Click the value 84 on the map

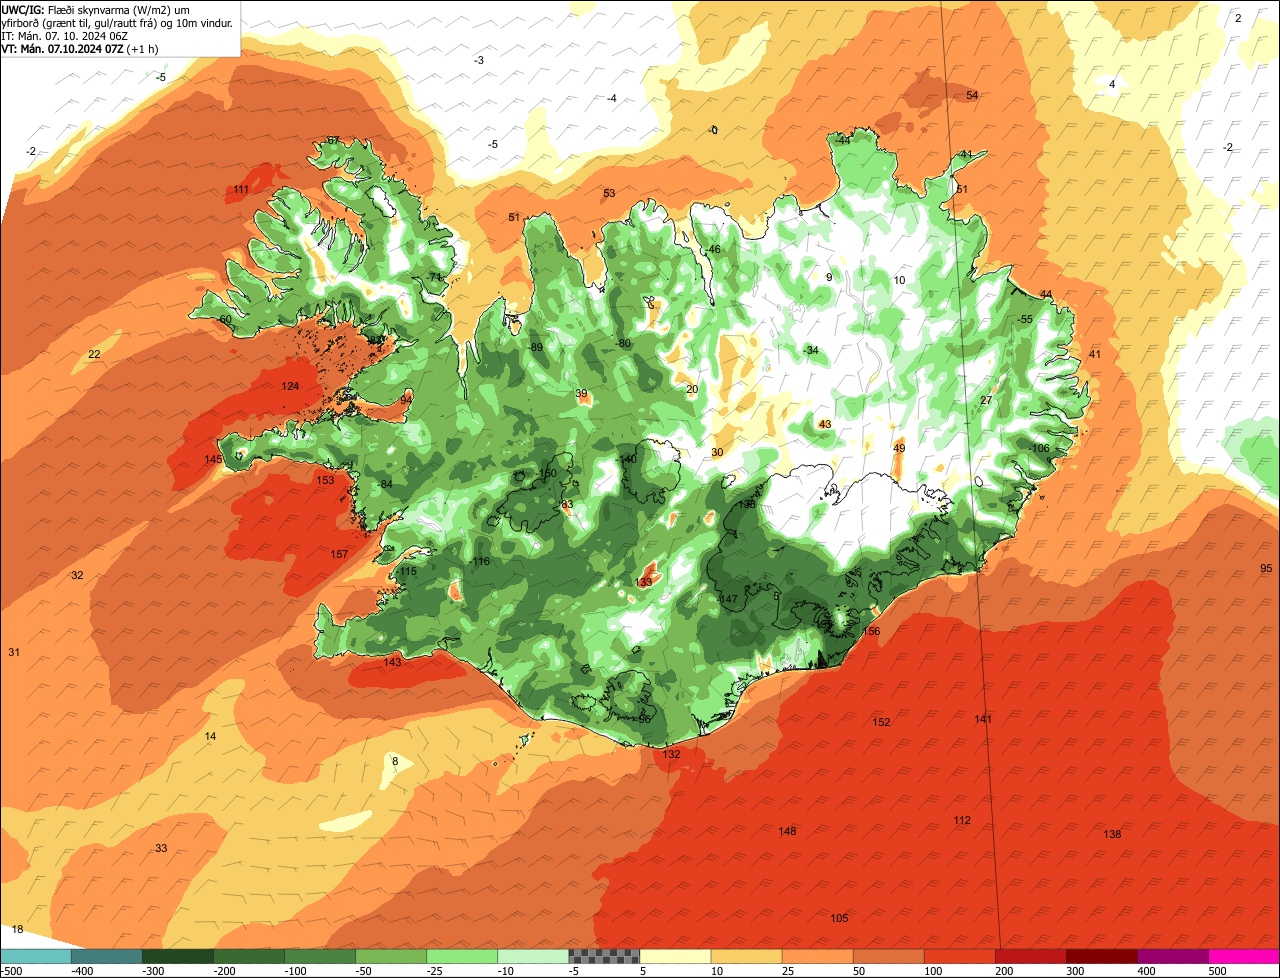tap(386, 484)
